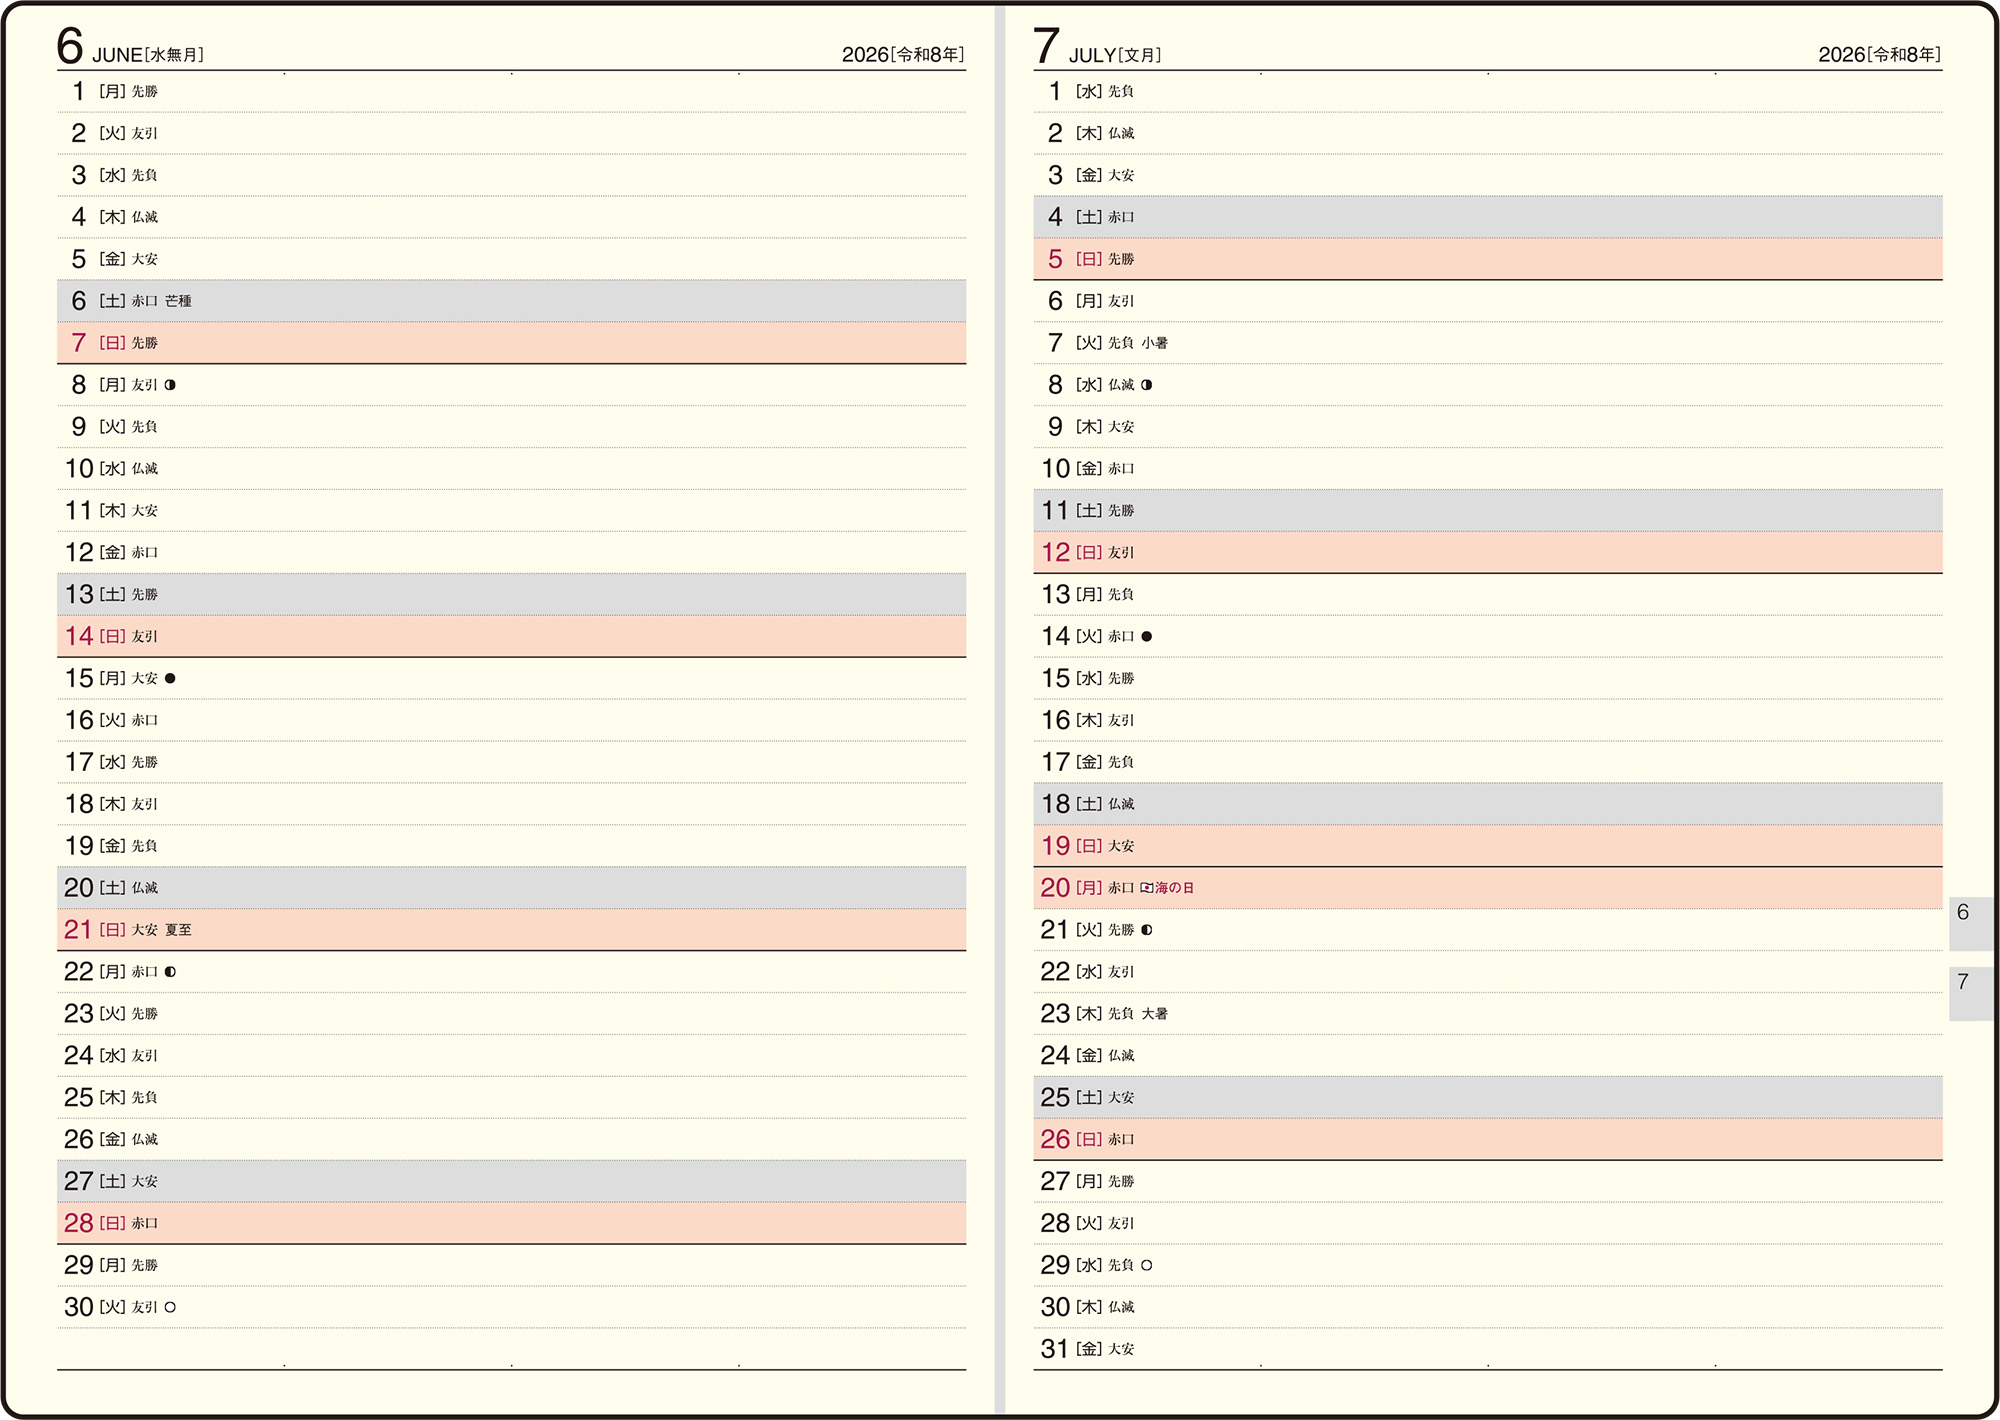Click the June 1 [月] 先勝 row

tap(511, 92)
